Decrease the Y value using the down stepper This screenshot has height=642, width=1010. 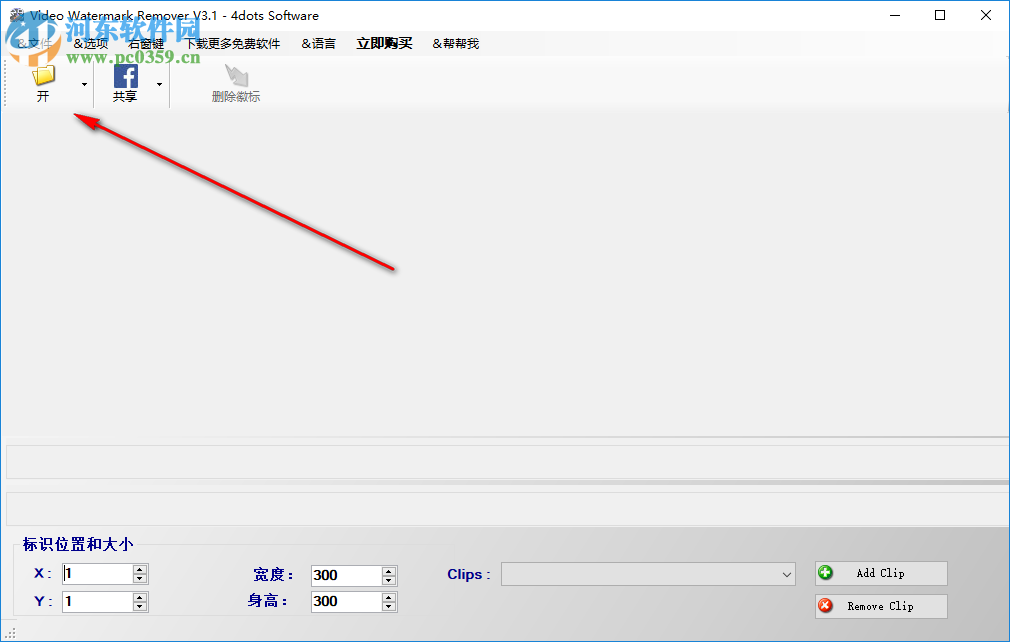140,605
